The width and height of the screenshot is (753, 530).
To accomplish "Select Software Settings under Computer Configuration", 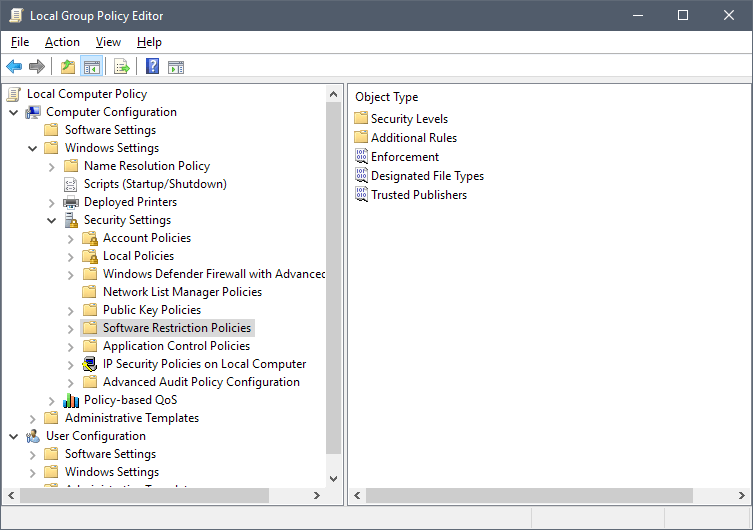I will click(110, 130).
